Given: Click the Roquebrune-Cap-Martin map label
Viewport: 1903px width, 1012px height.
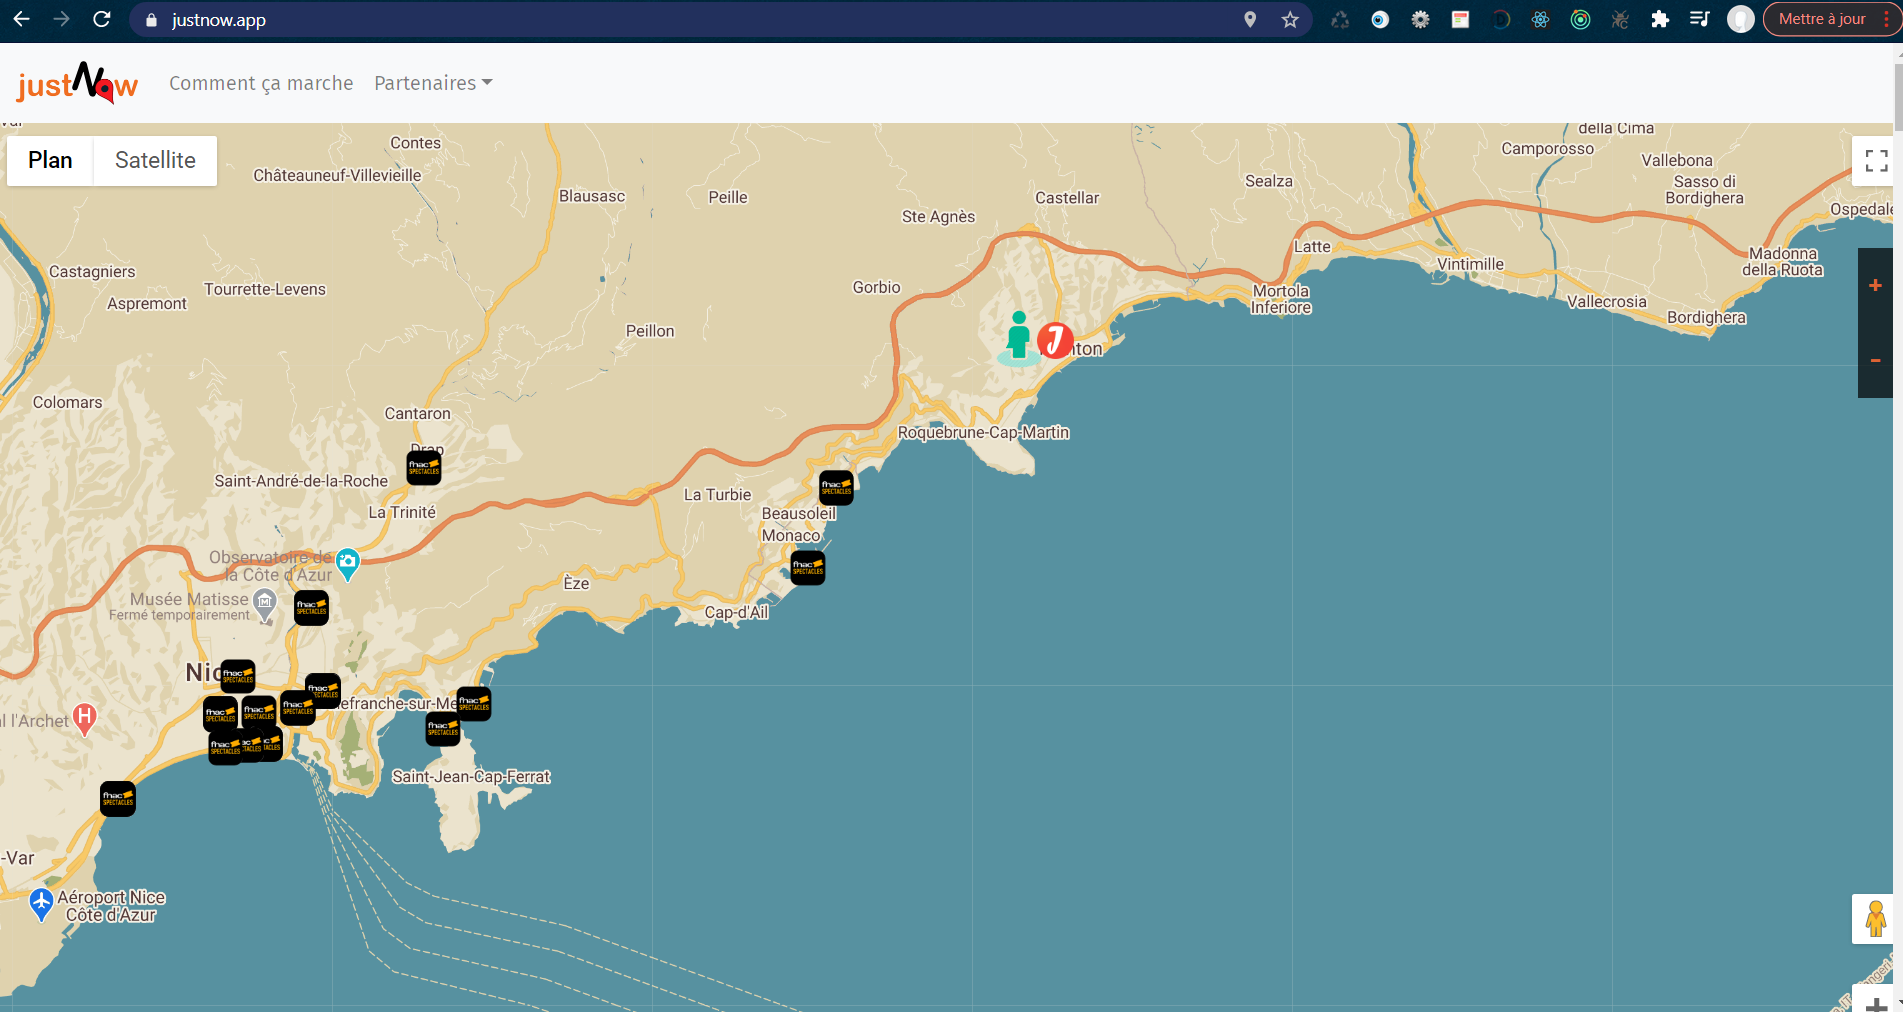Looking at the screenshot, I should click(984, 432).
